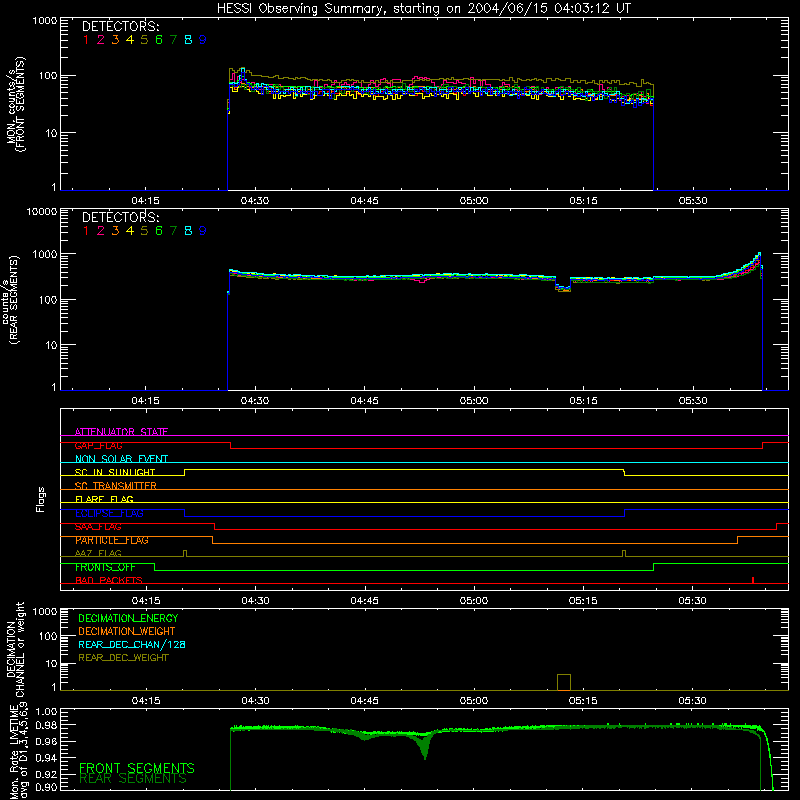
Task: Click green detector 6 in rear segments legend
Action: pos(159,231)
